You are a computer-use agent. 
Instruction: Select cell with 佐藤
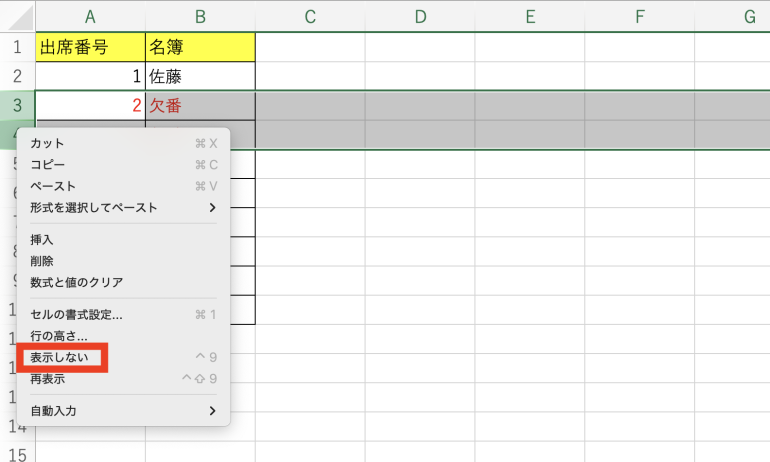coord(200,76)
